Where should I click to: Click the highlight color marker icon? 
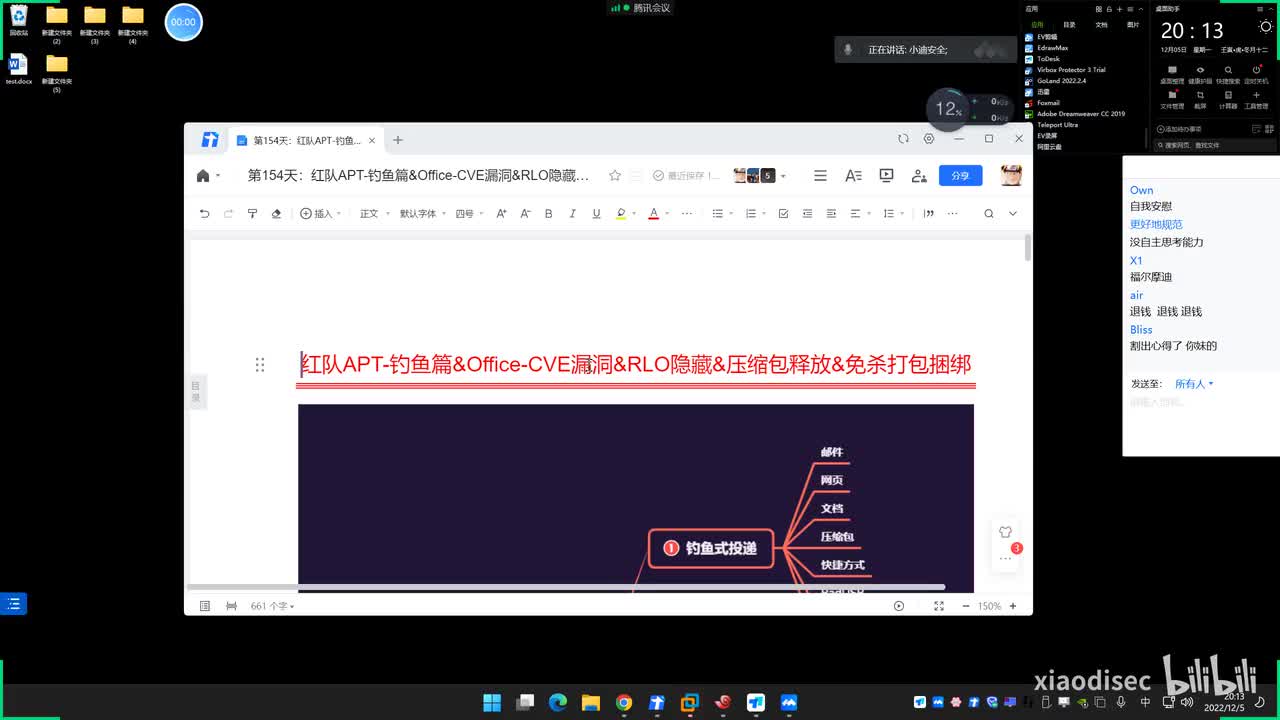point(621,213)
